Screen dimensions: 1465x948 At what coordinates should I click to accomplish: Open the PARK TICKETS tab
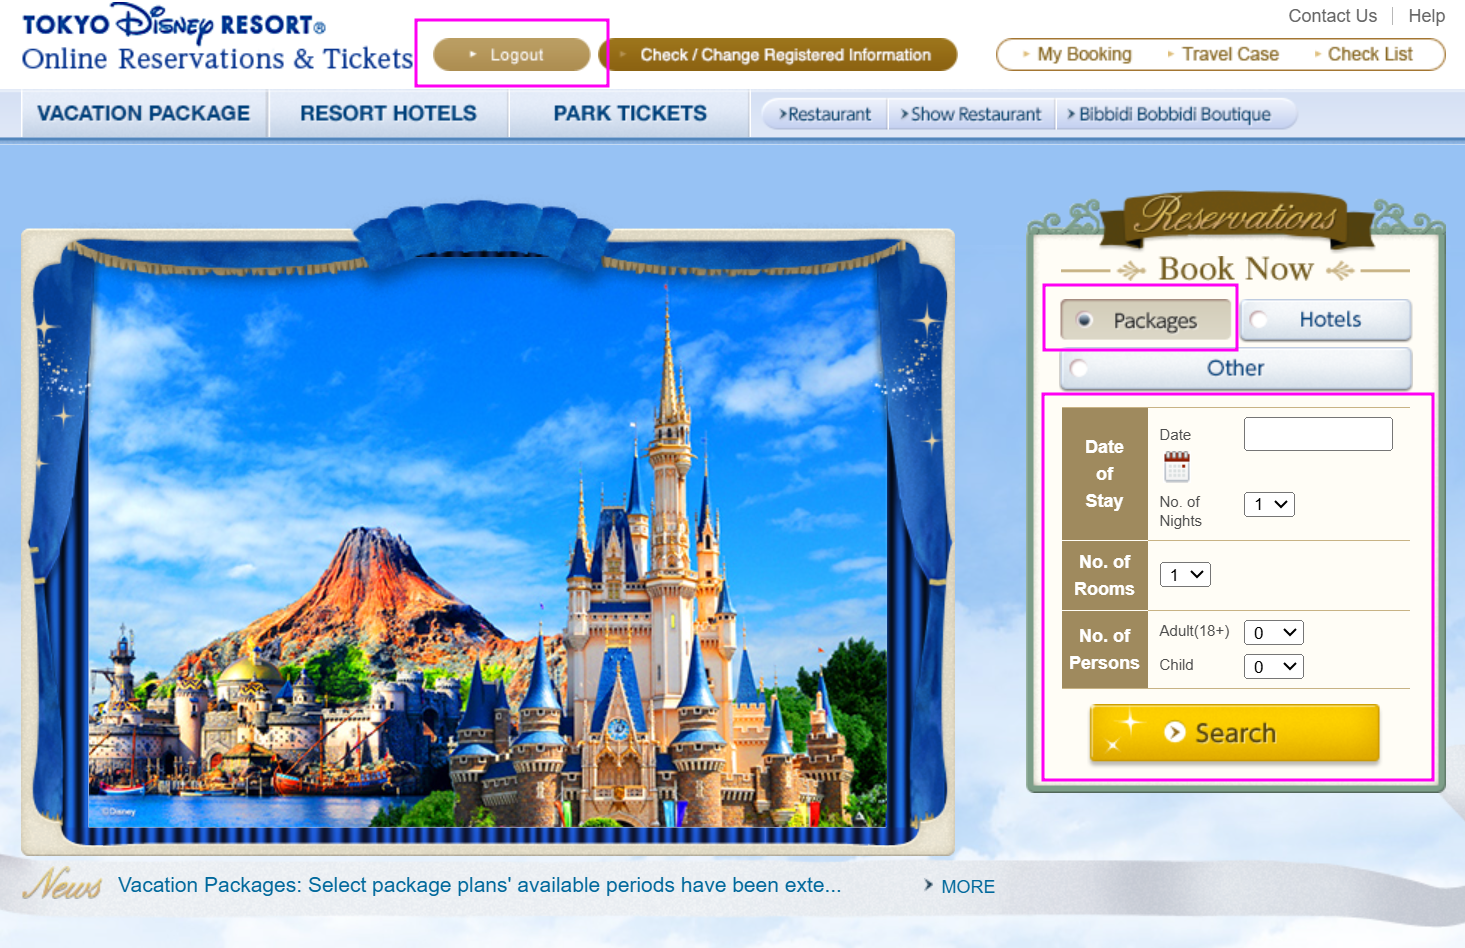tap(630, 114)
